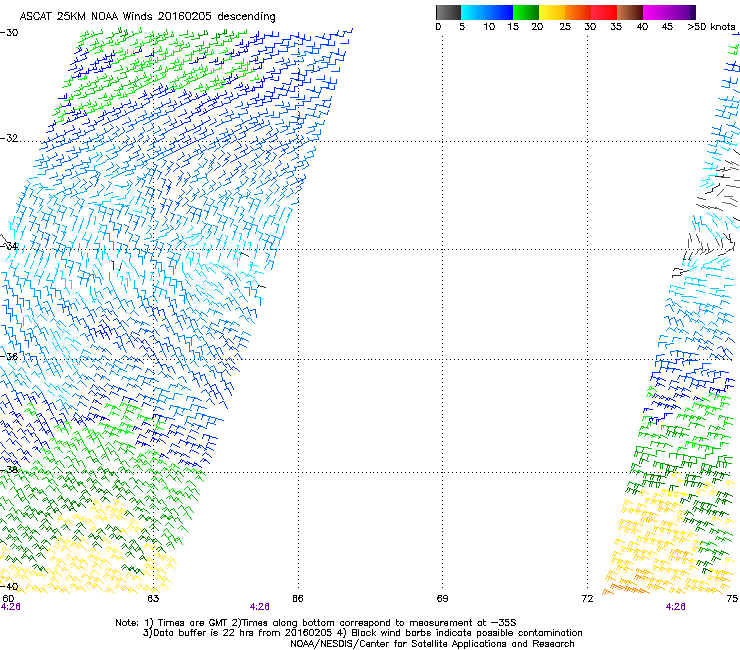Image resolution: width=740 pixels, height=650 pixels.
Task: Click the NOAA/NESDIS Center credit line
Action: point(432,644)
